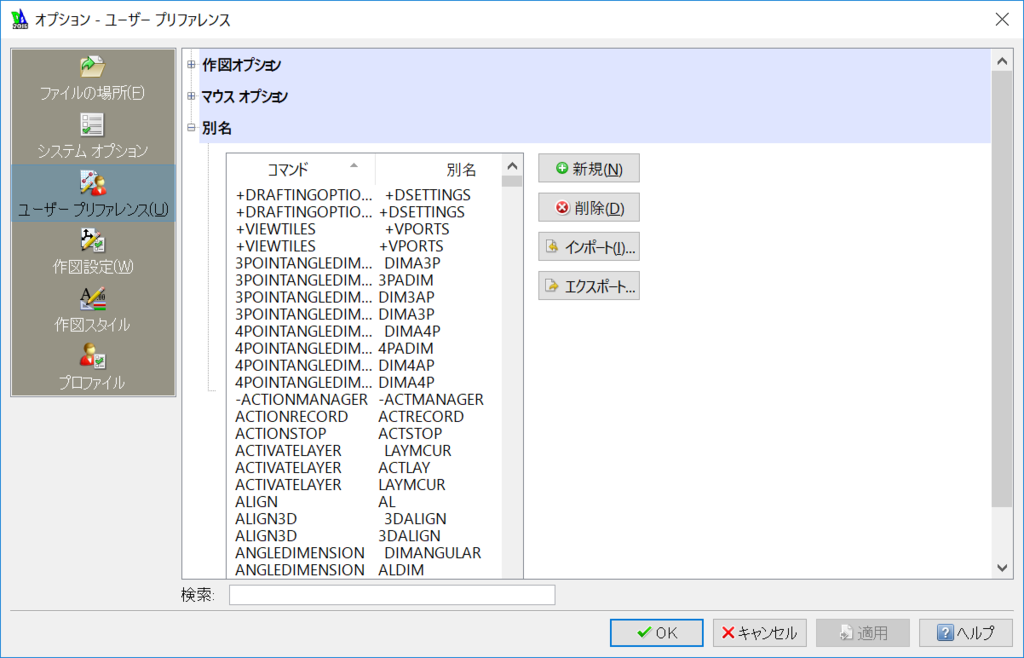Screen dimensions: 1024x658
Task: Click into the 検索 search field
Action: (392, 595)
